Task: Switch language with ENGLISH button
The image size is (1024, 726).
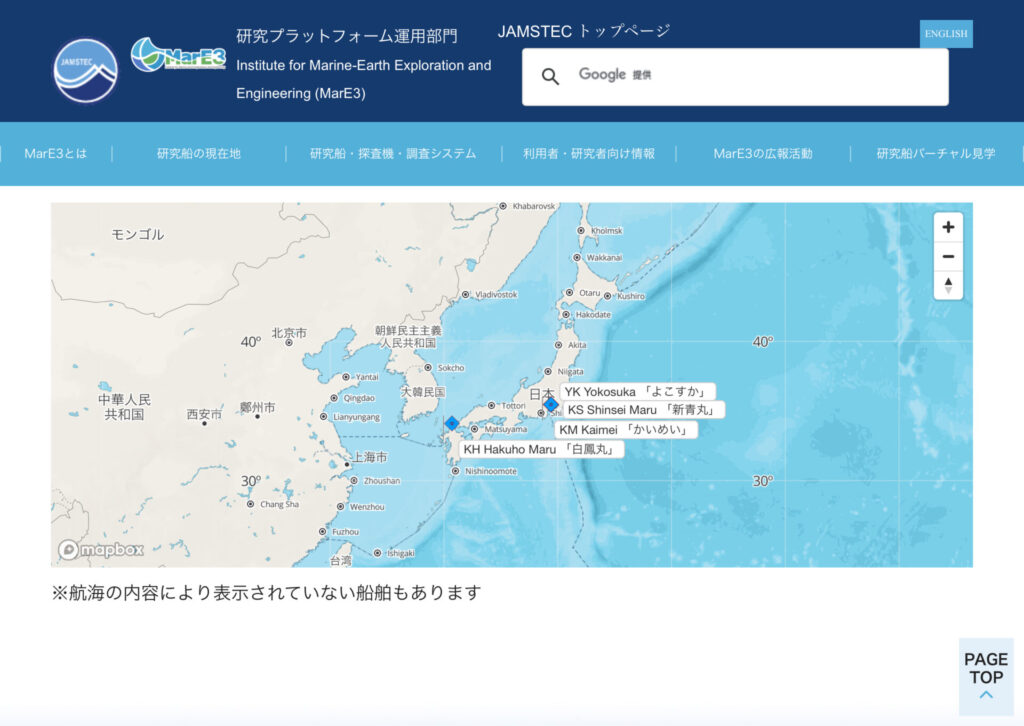Action: click(945, 34)
